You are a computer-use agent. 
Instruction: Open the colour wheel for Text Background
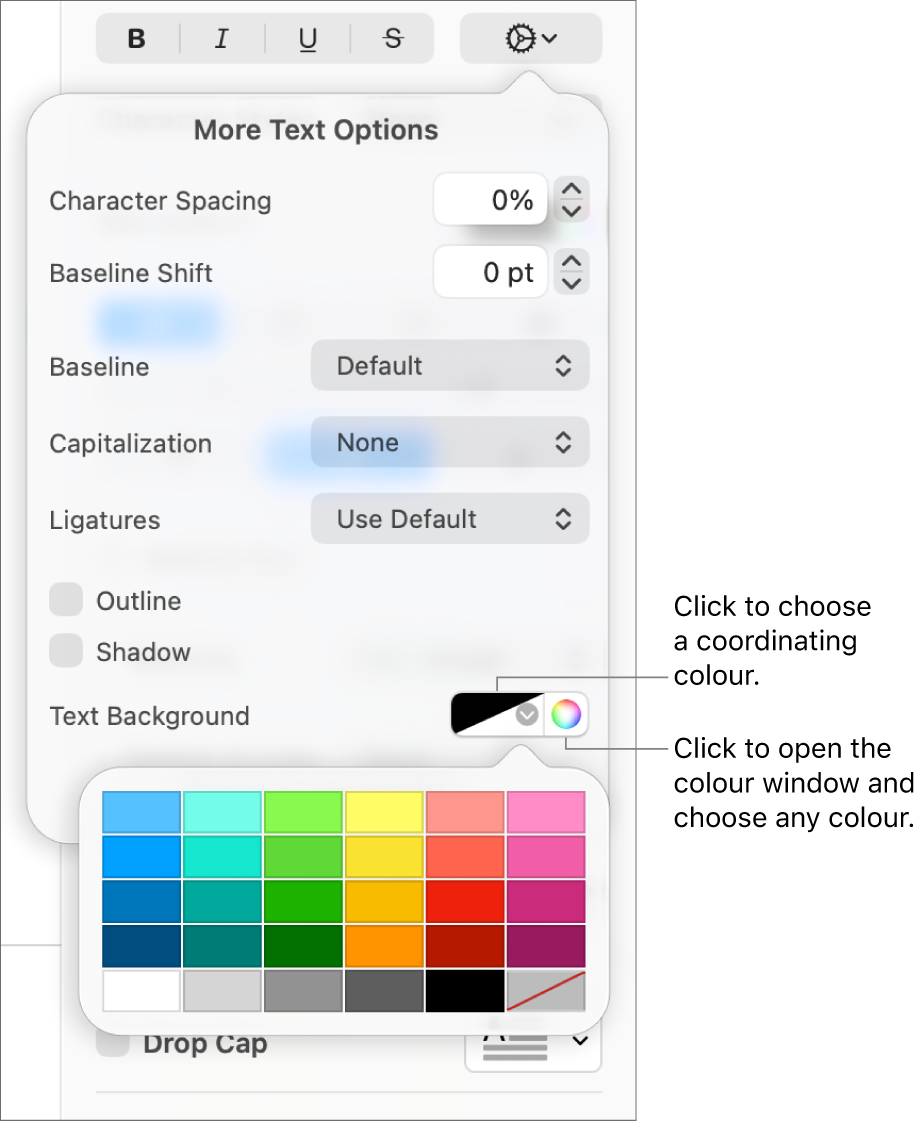(565, 714)
